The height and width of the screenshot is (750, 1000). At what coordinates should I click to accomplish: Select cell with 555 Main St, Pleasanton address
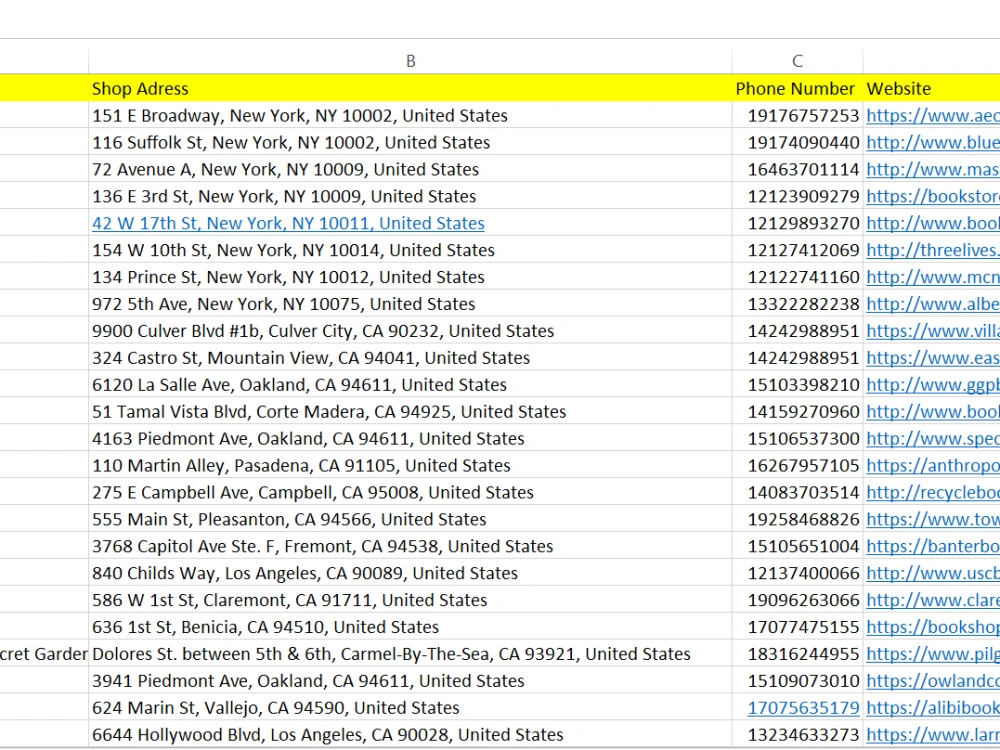410,519
